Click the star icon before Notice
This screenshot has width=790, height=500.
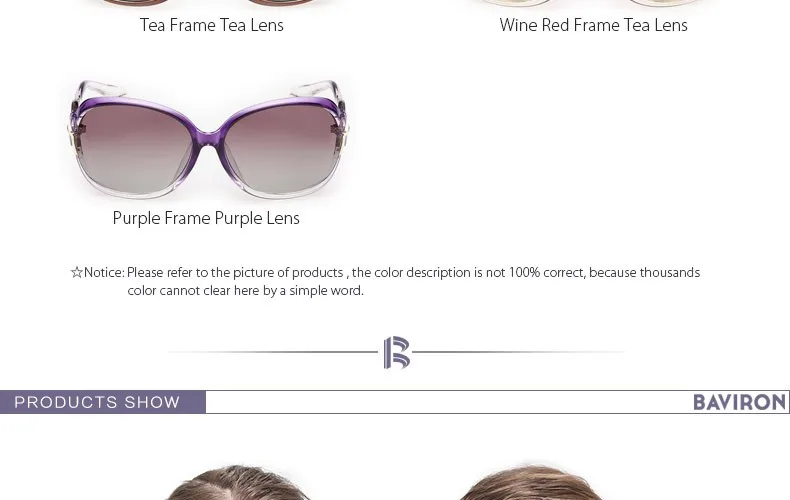pos(77,273)
